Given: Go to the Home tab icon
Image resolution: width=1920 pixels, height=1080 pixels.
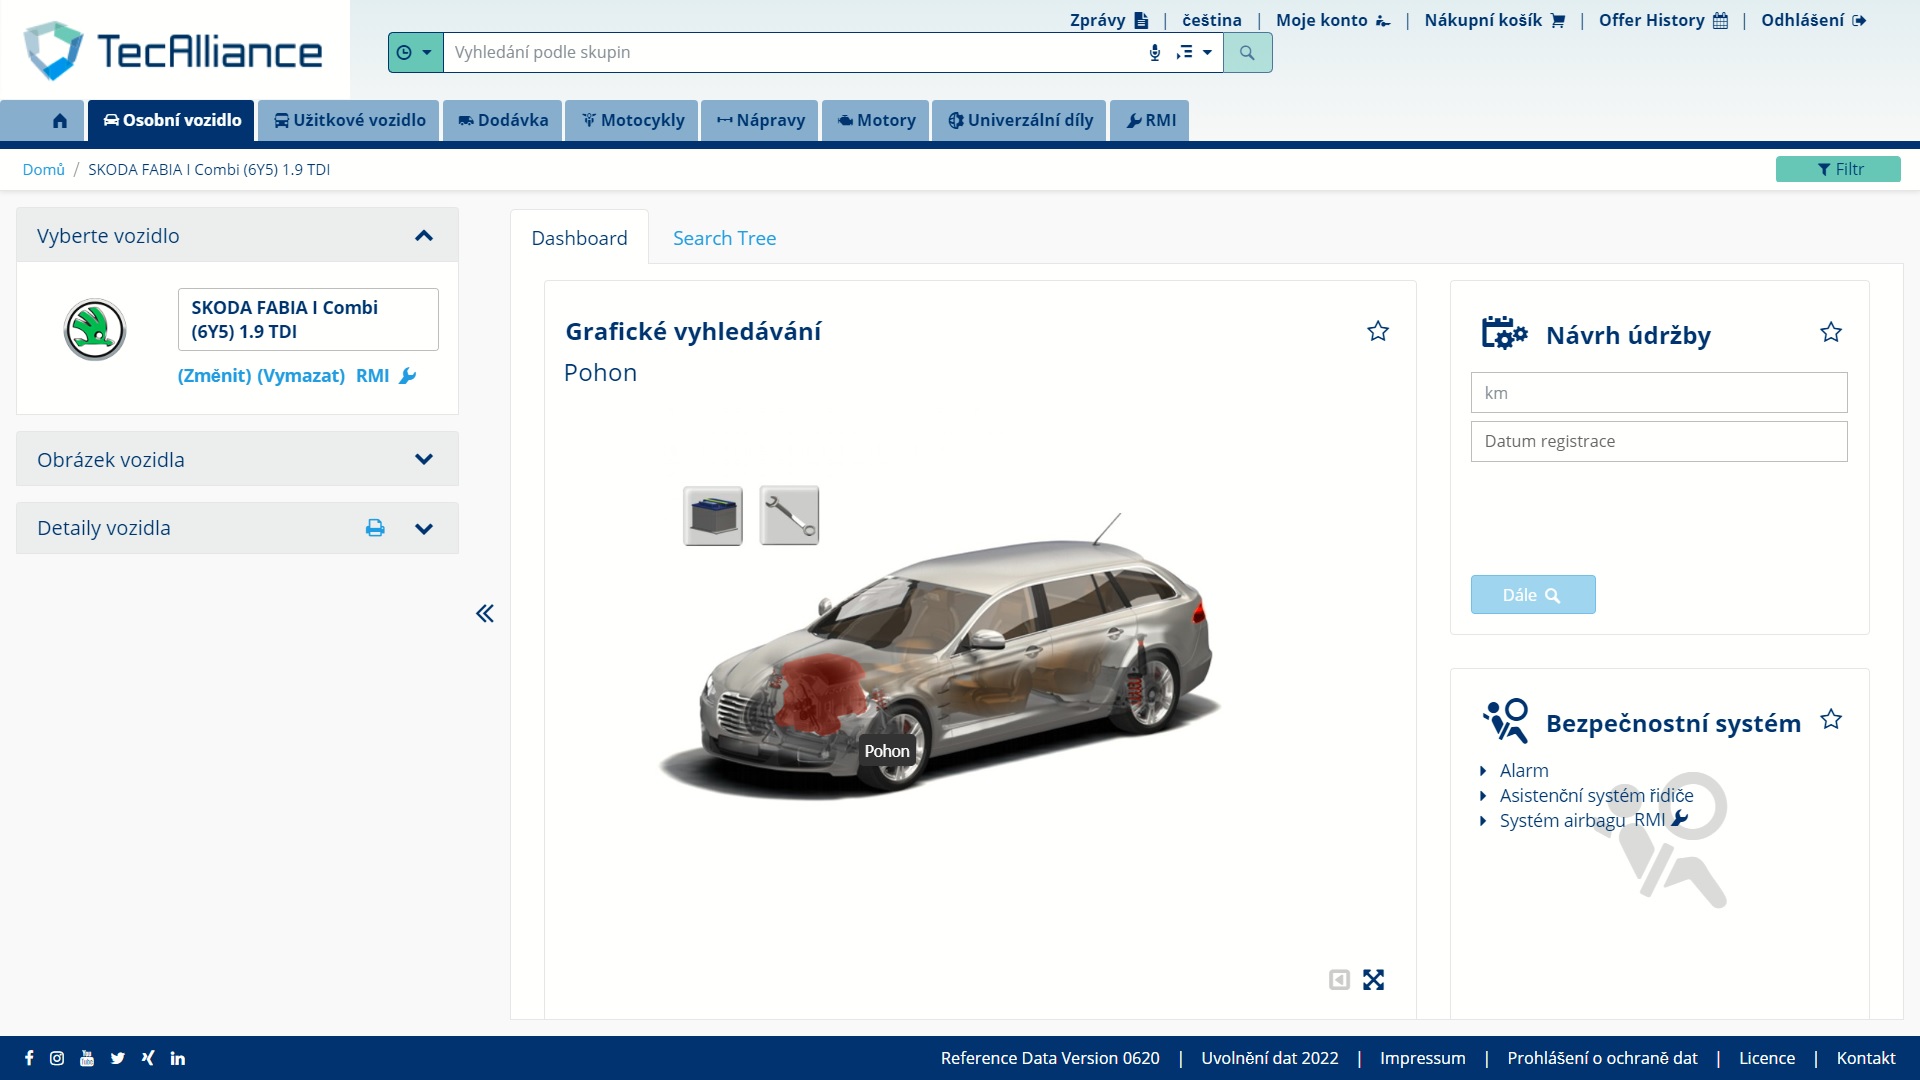Looking at the screenshot, I should (x=60, y=120).
